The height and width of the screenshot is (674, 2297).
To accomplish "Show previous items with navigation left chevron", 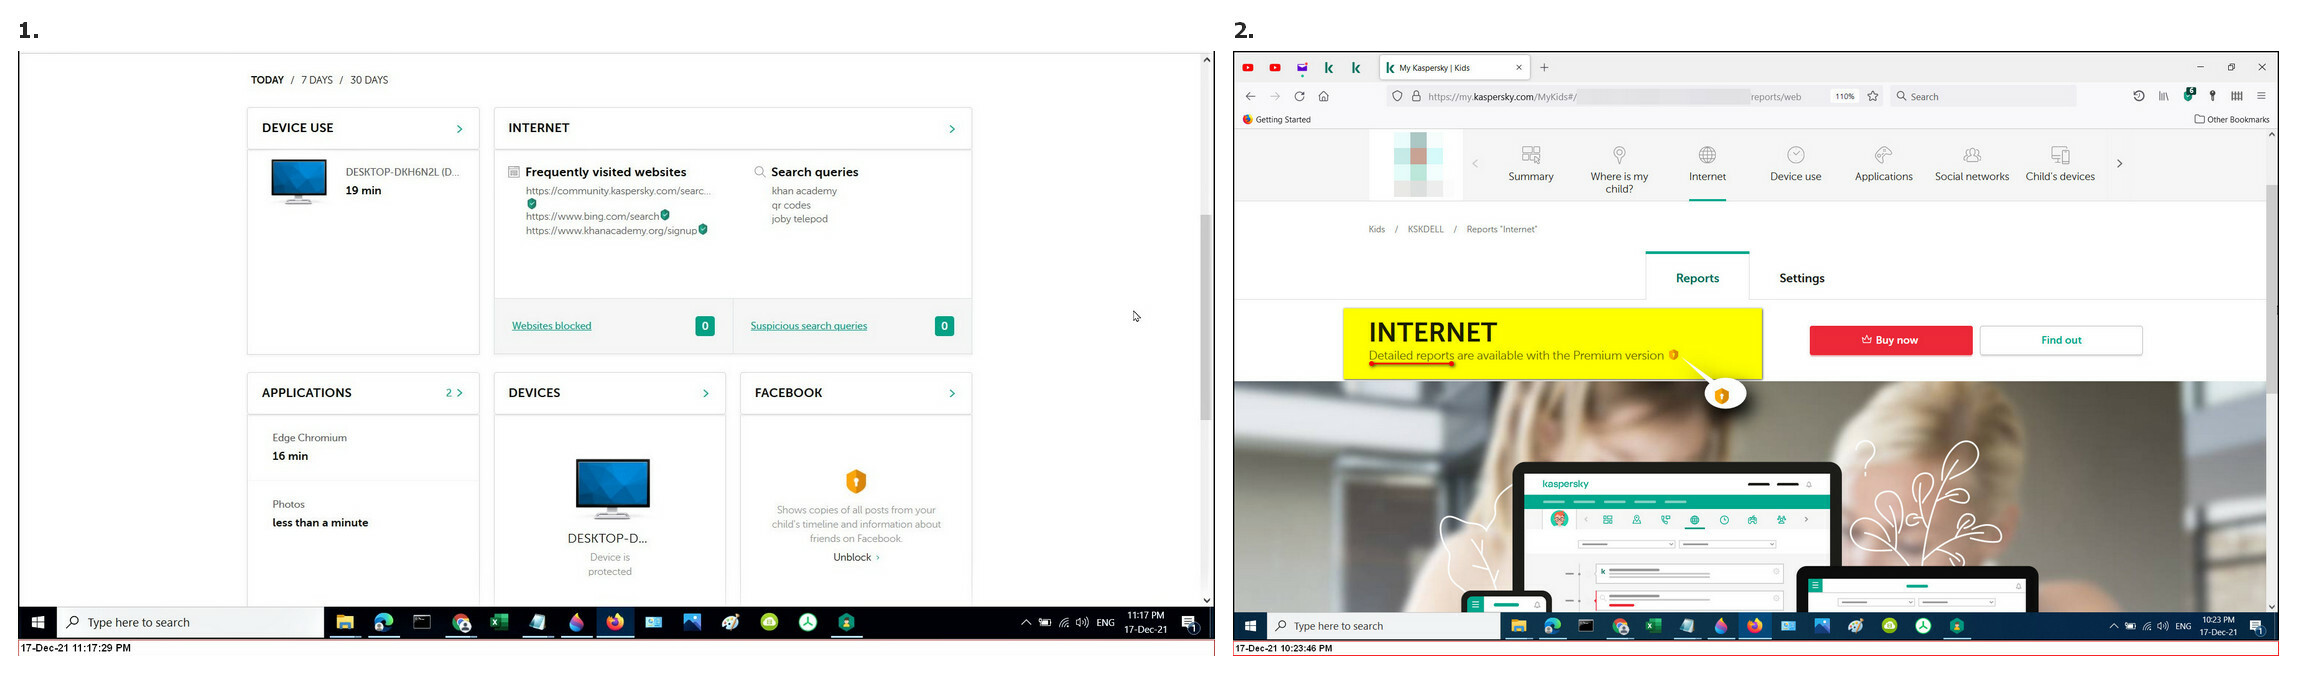I will [x=1475, y=163].
